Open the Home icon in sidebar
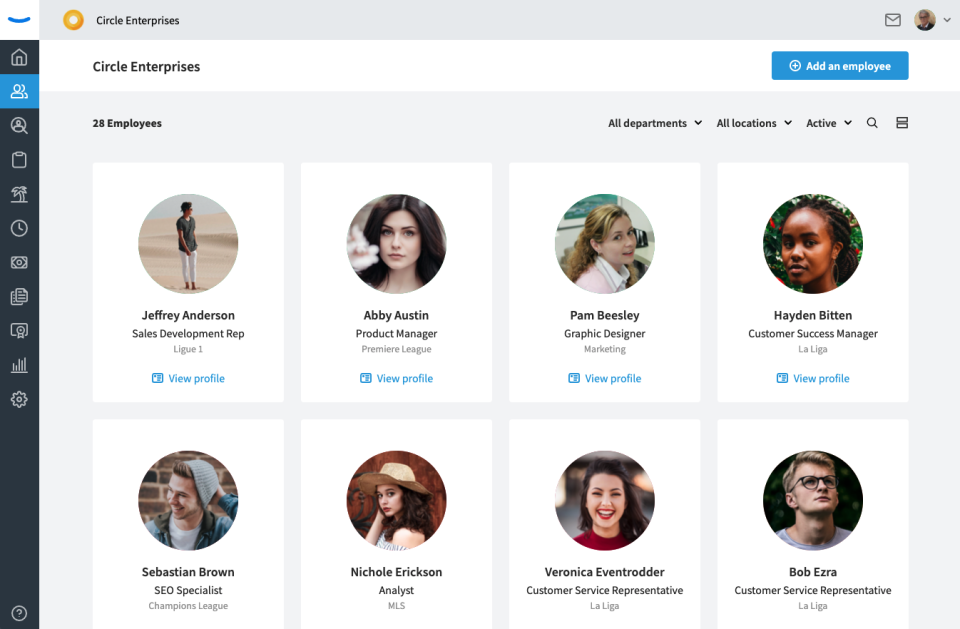The image size is (960, 629). [x=19, y=57]
